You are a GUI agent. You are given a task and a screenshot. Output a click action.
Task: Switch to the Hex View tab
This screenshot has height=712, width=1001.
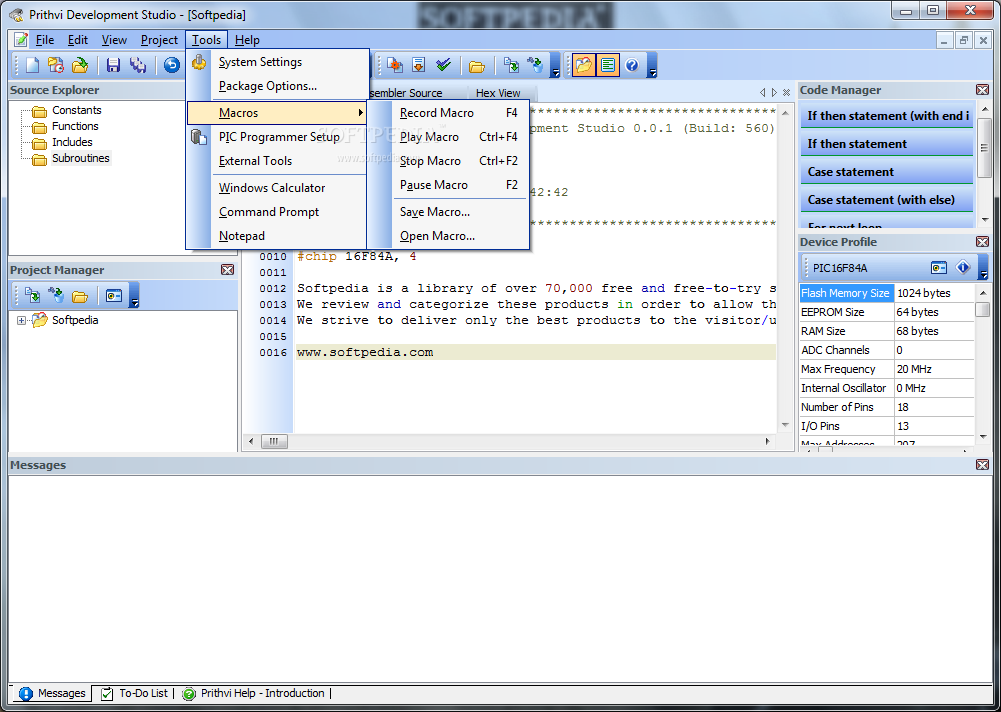click(x=498, y=93)
